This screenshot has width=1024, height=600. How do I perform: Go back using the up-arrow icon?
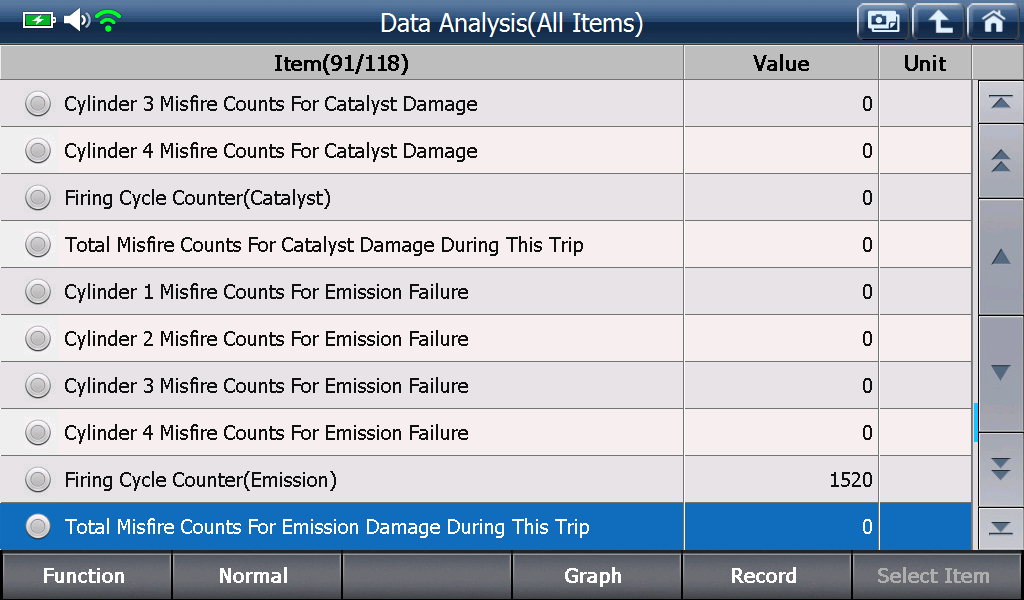[x=938, y=22]
